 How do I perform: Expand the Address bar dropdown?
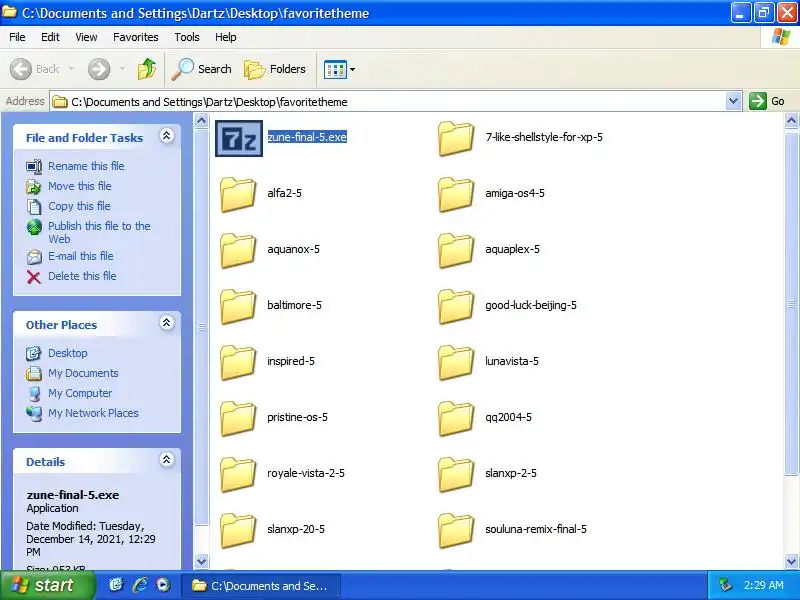click(733, 101)
